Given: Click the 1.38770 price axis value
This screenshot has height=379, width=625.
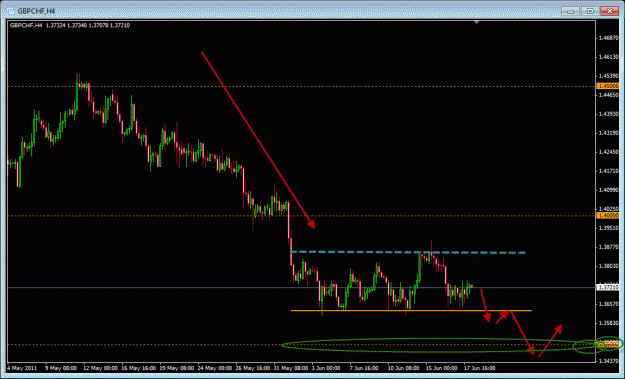Looking at the screenshot, I should (609, 247).
